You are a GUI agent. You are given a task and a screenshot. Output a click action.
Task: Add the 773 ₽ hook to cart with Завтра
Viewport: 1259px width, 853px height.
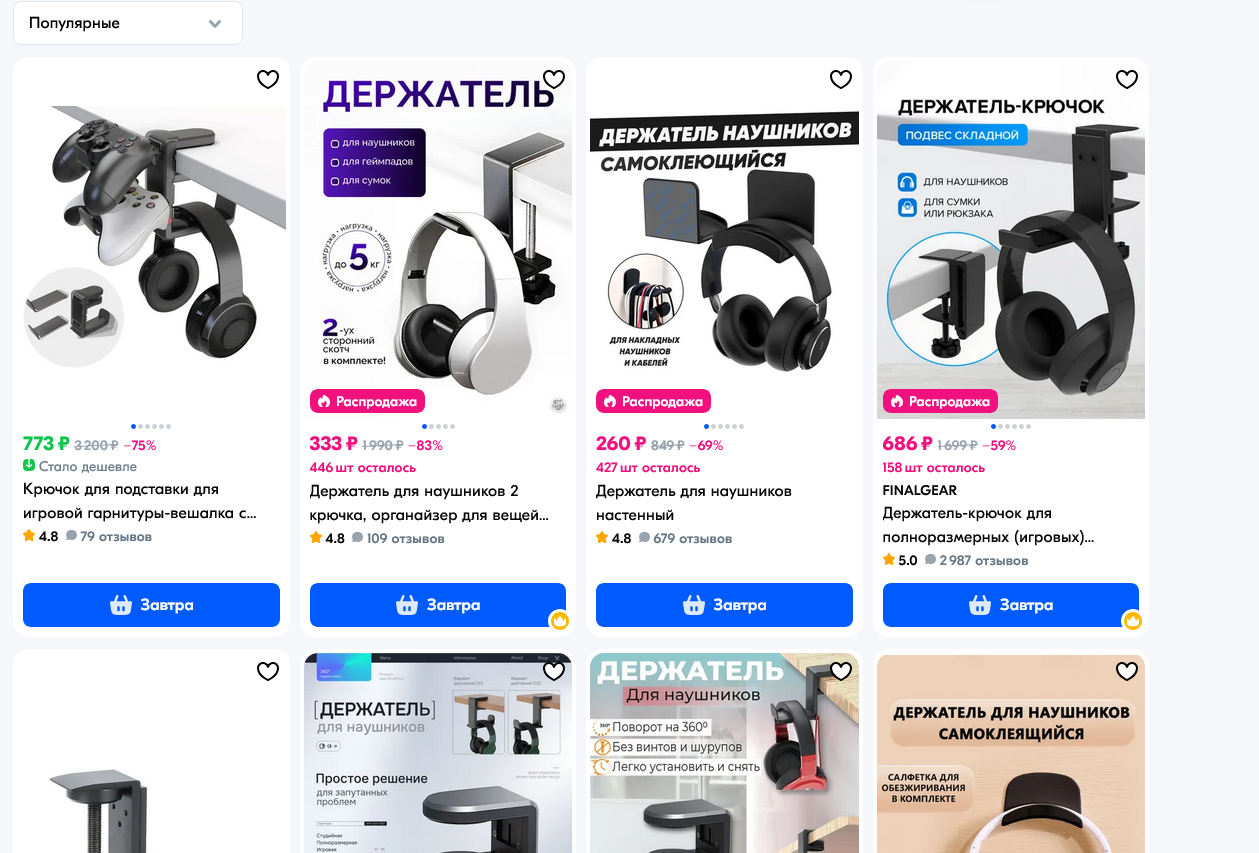coord(151,605)
